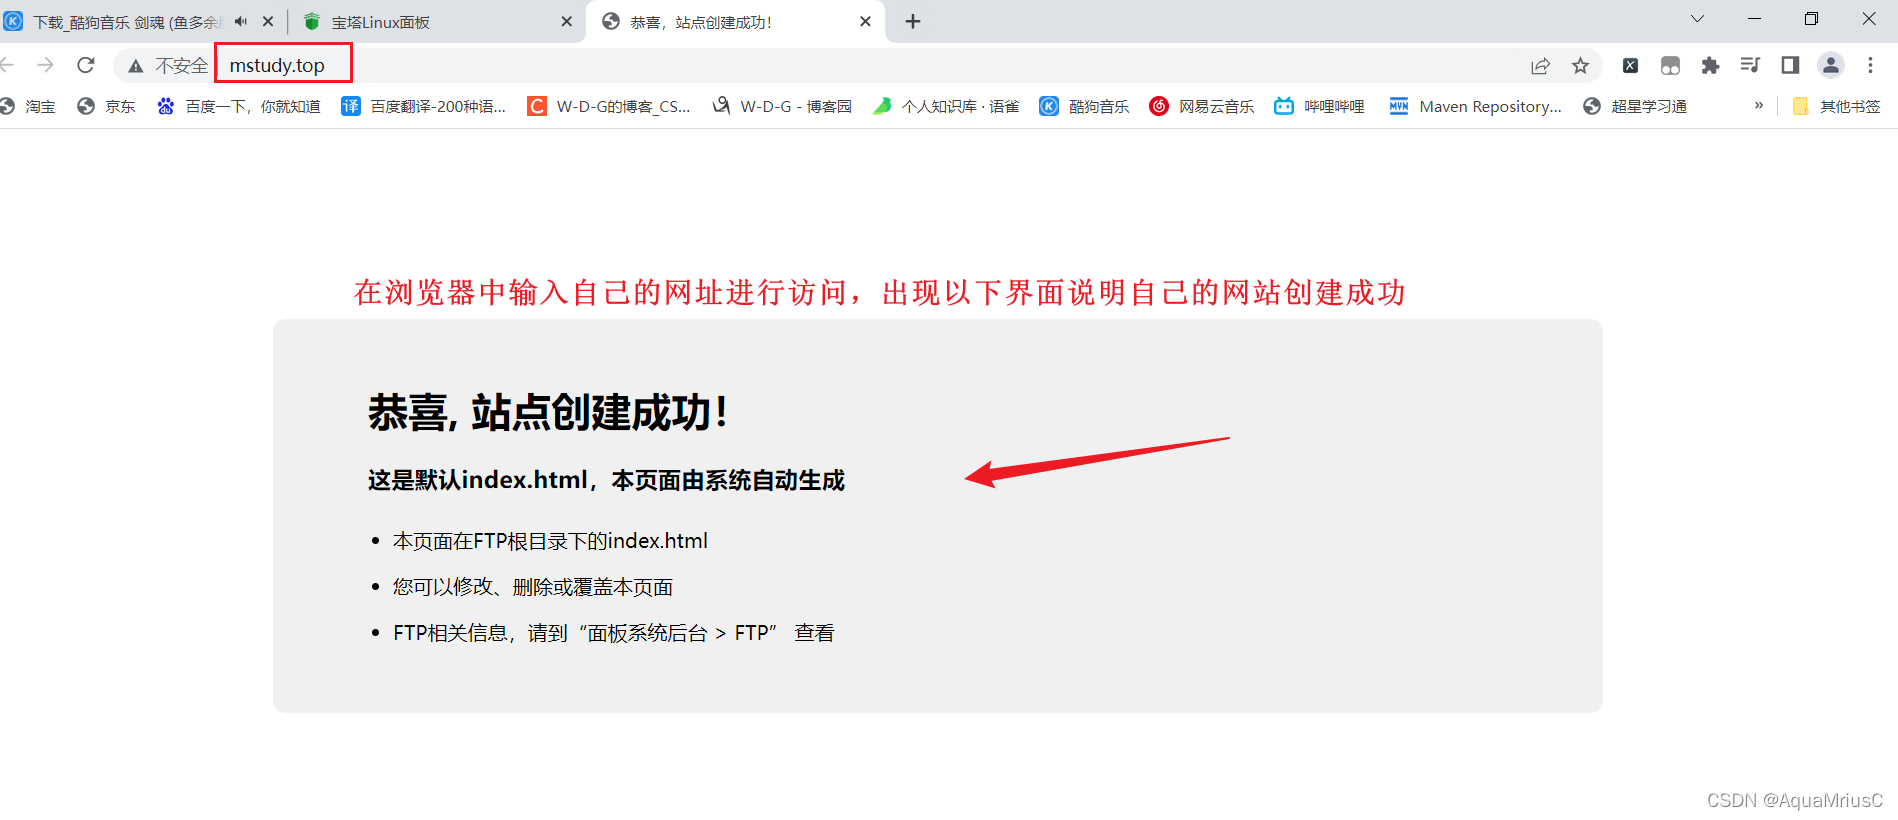Minimize the browser window

1754,19
